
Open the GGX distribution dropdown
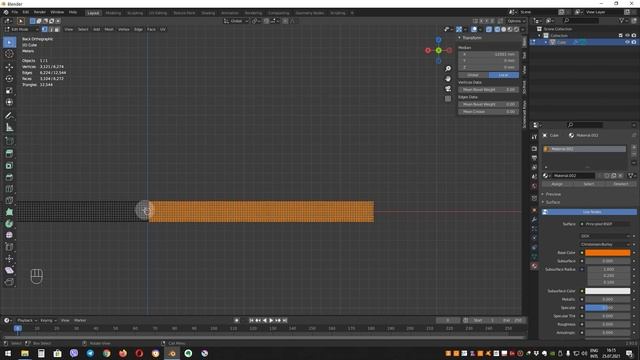coord(605,236)
